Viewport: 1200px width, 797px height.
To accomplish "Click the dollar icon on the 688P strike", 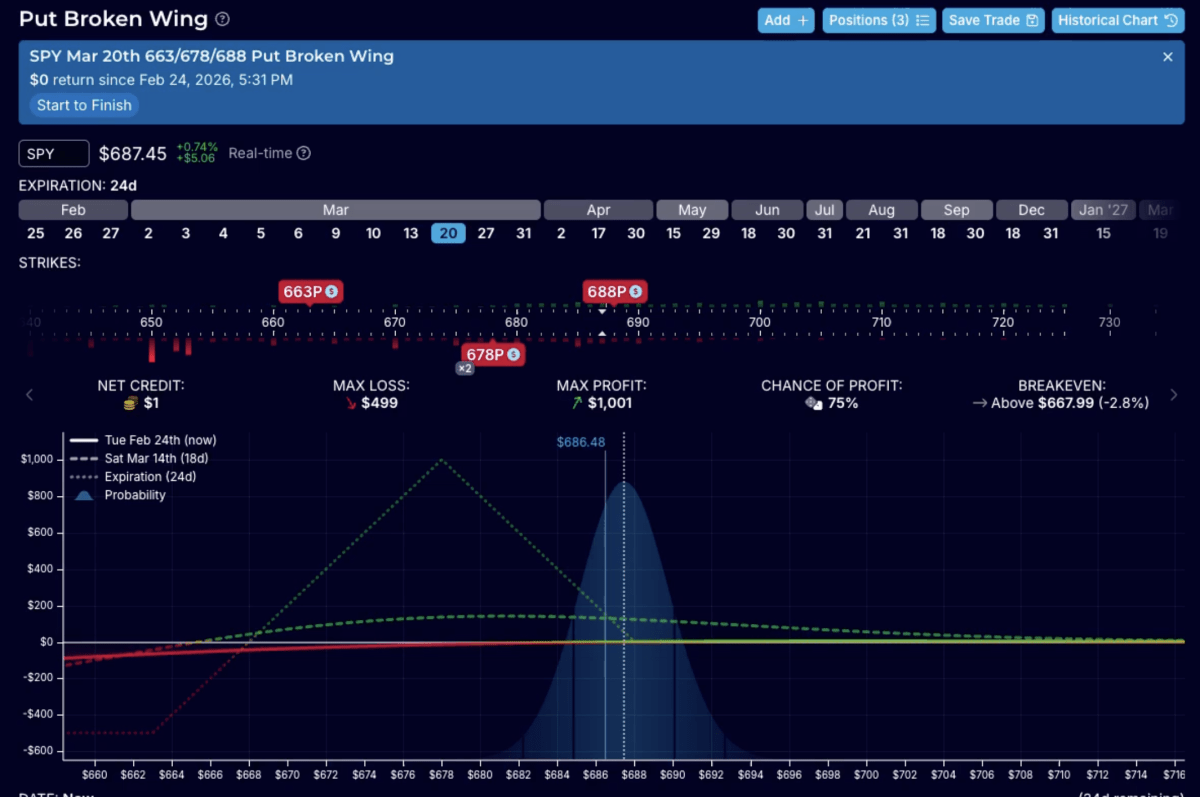I will [x=635, y=292].
